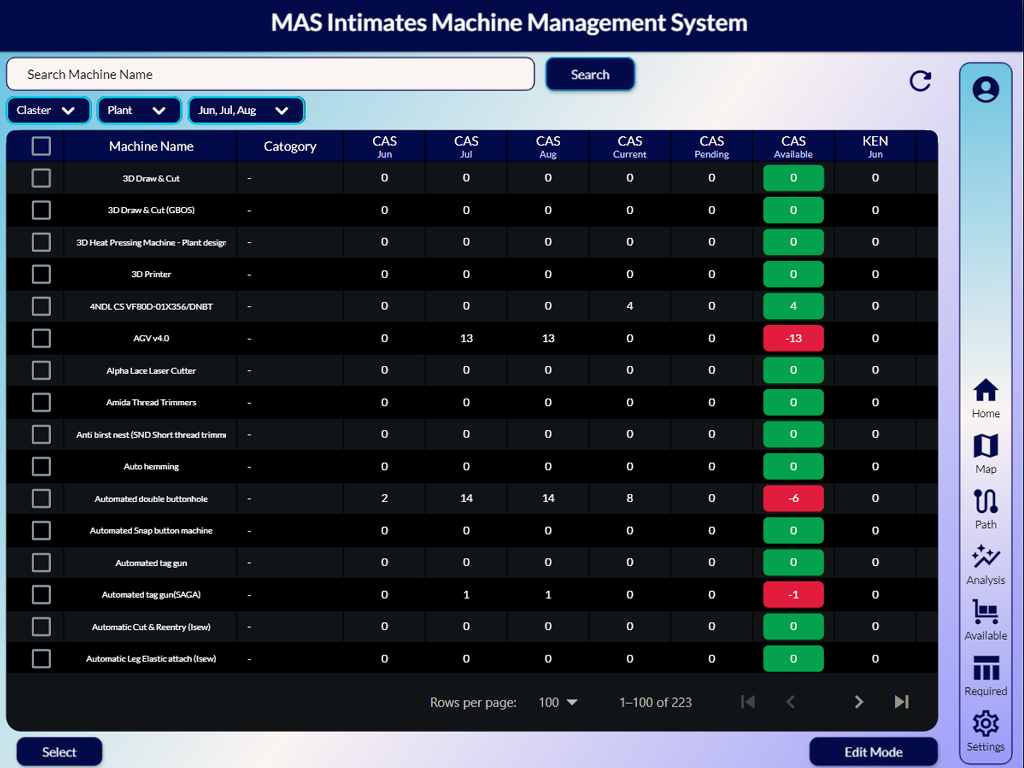Tick the checkbox for AGV v4.0 row
Viewport: 1024px width, 768px height.
(41, 338)
